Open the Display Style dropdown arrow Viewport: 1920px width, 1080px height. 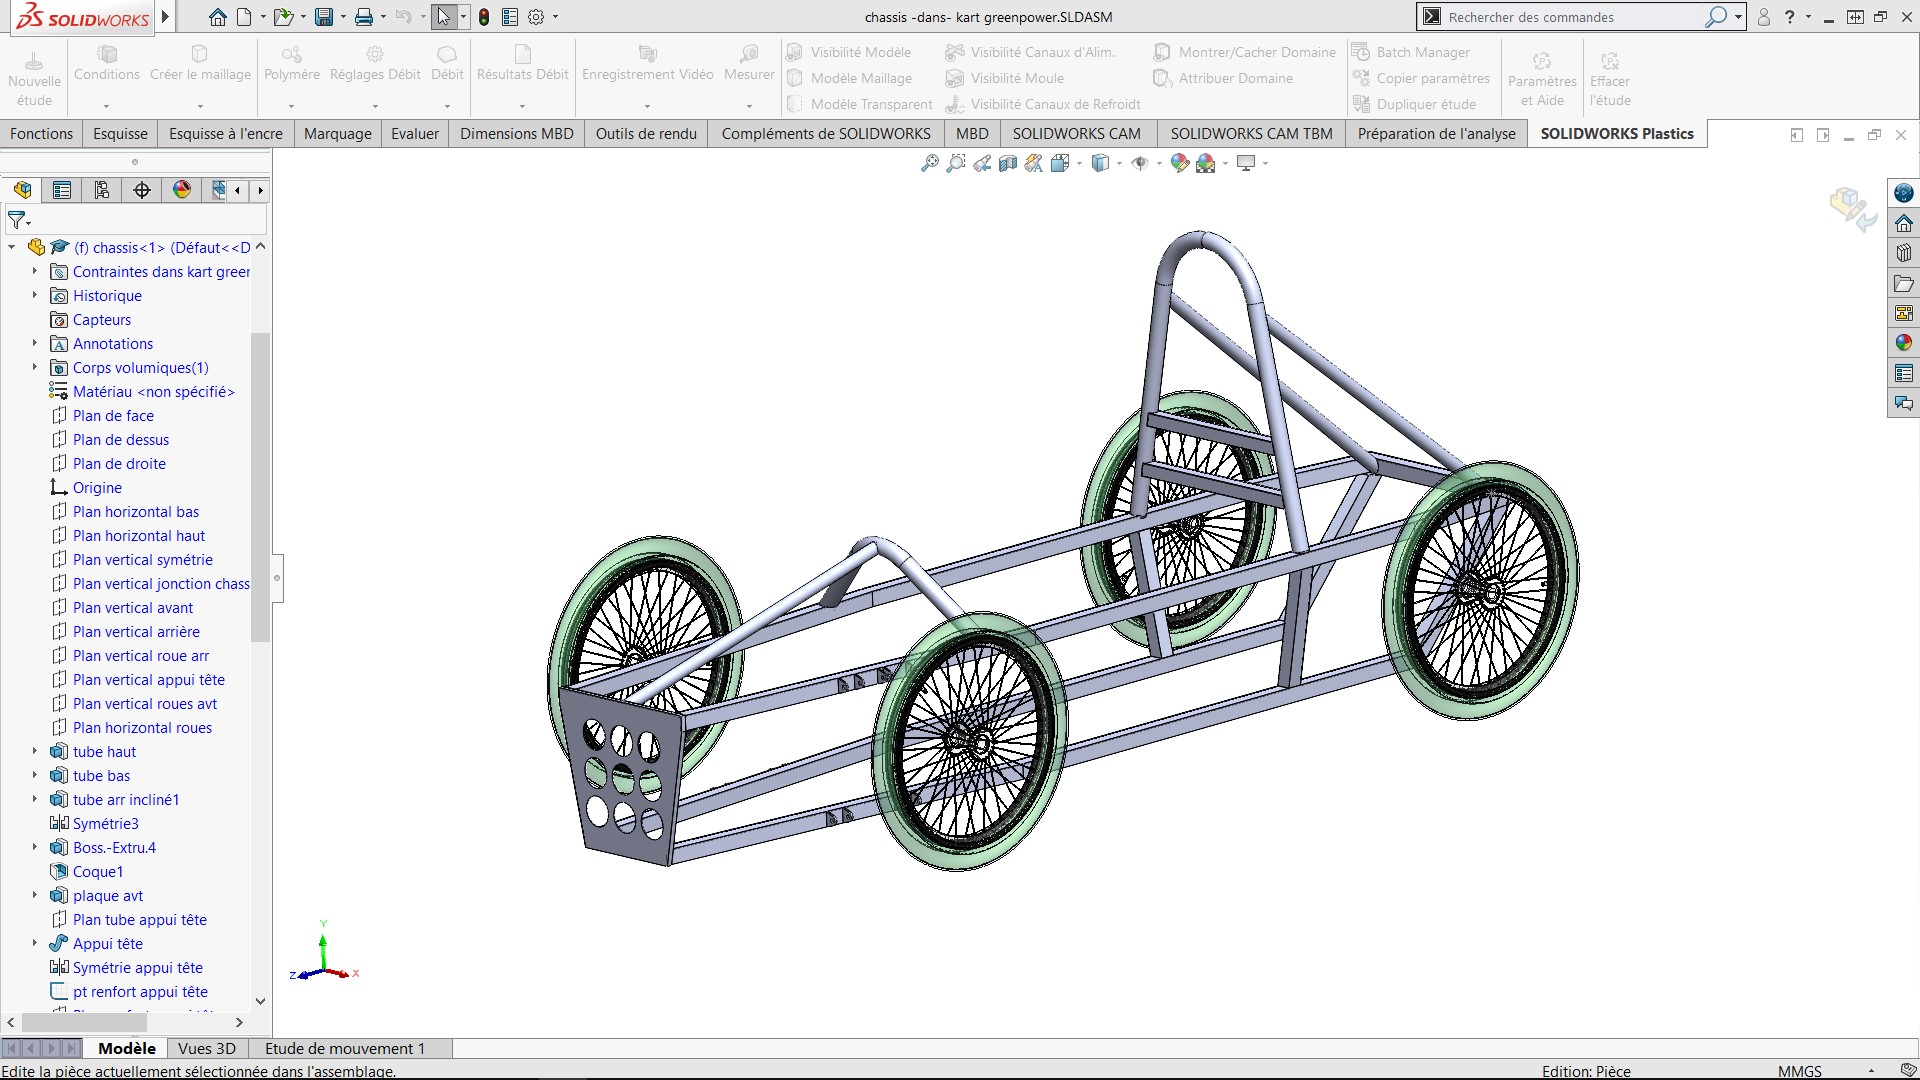[x=1119, y=163]
